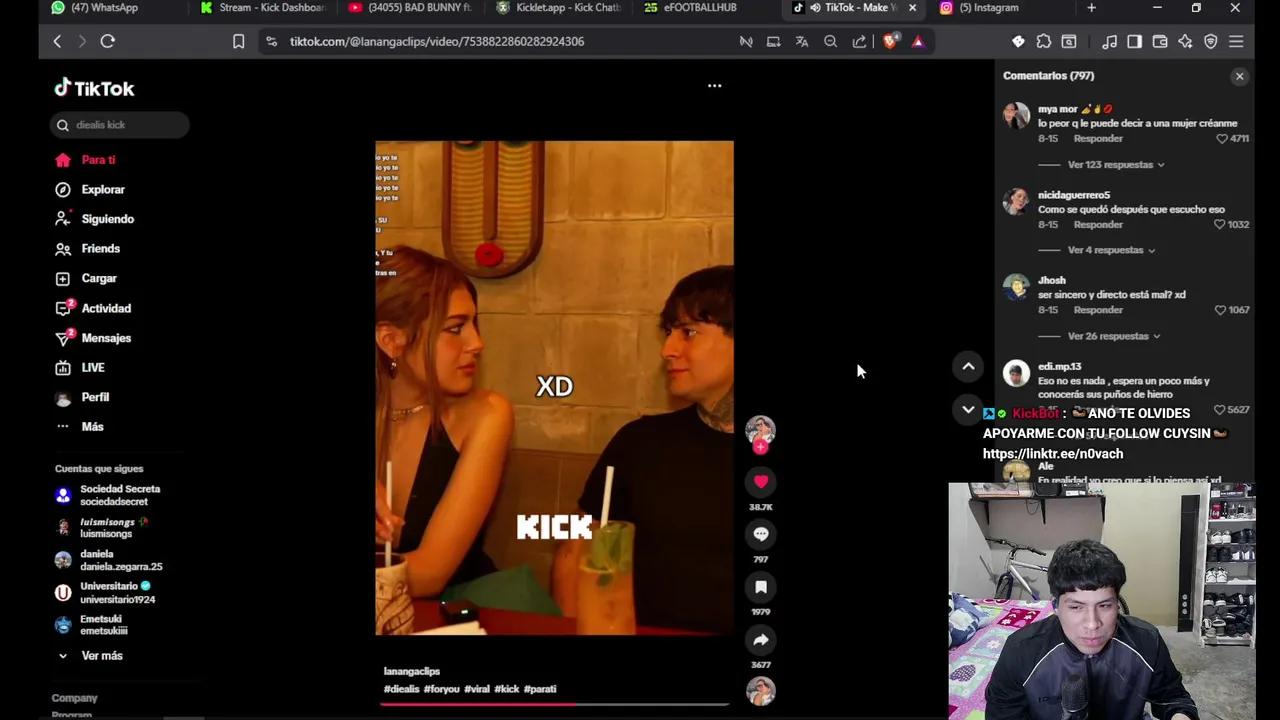Image resolution: width=1280 pixels, height=720 pixels.
Task: Open comments bubble icon on video
Action: pyautogui.click(x=761, y=534)
